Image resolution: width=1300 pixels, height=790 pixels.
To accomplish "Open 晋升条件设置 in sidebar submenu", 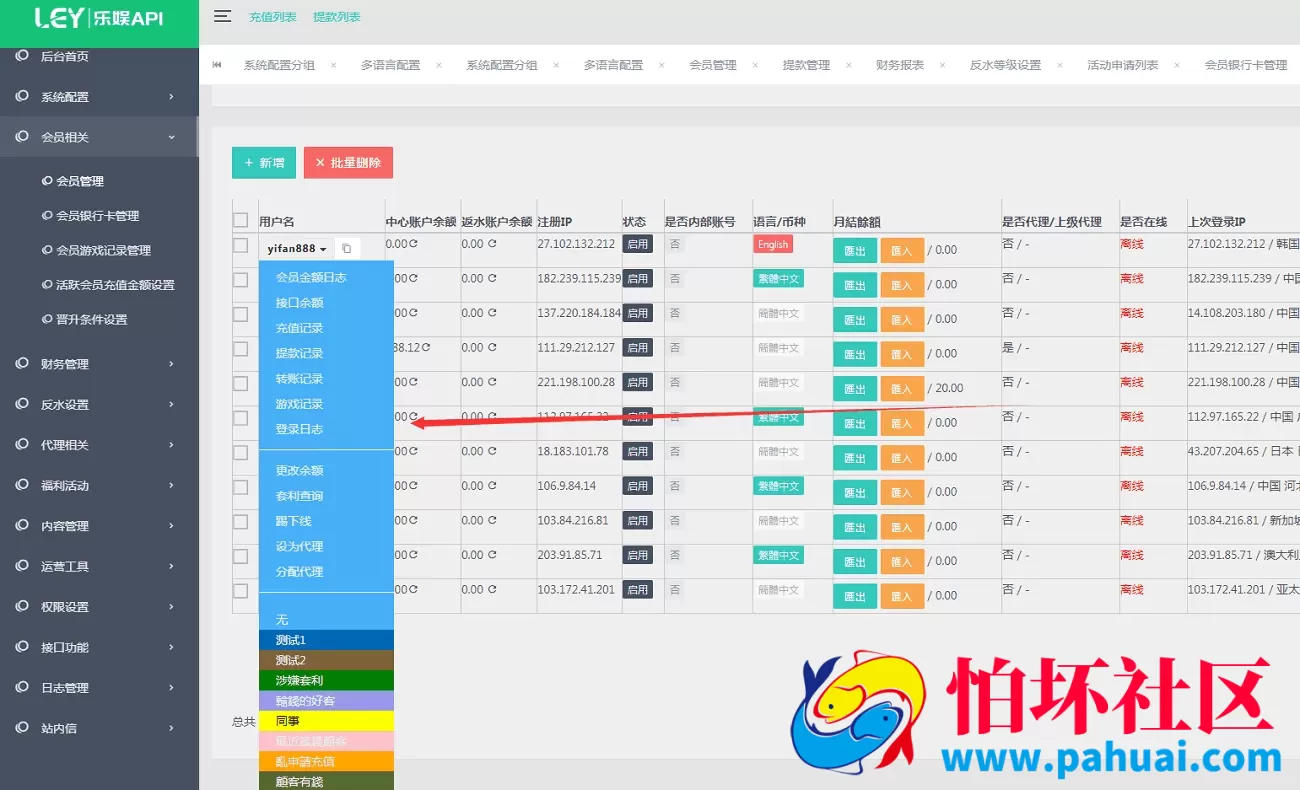I will point(91,320).
